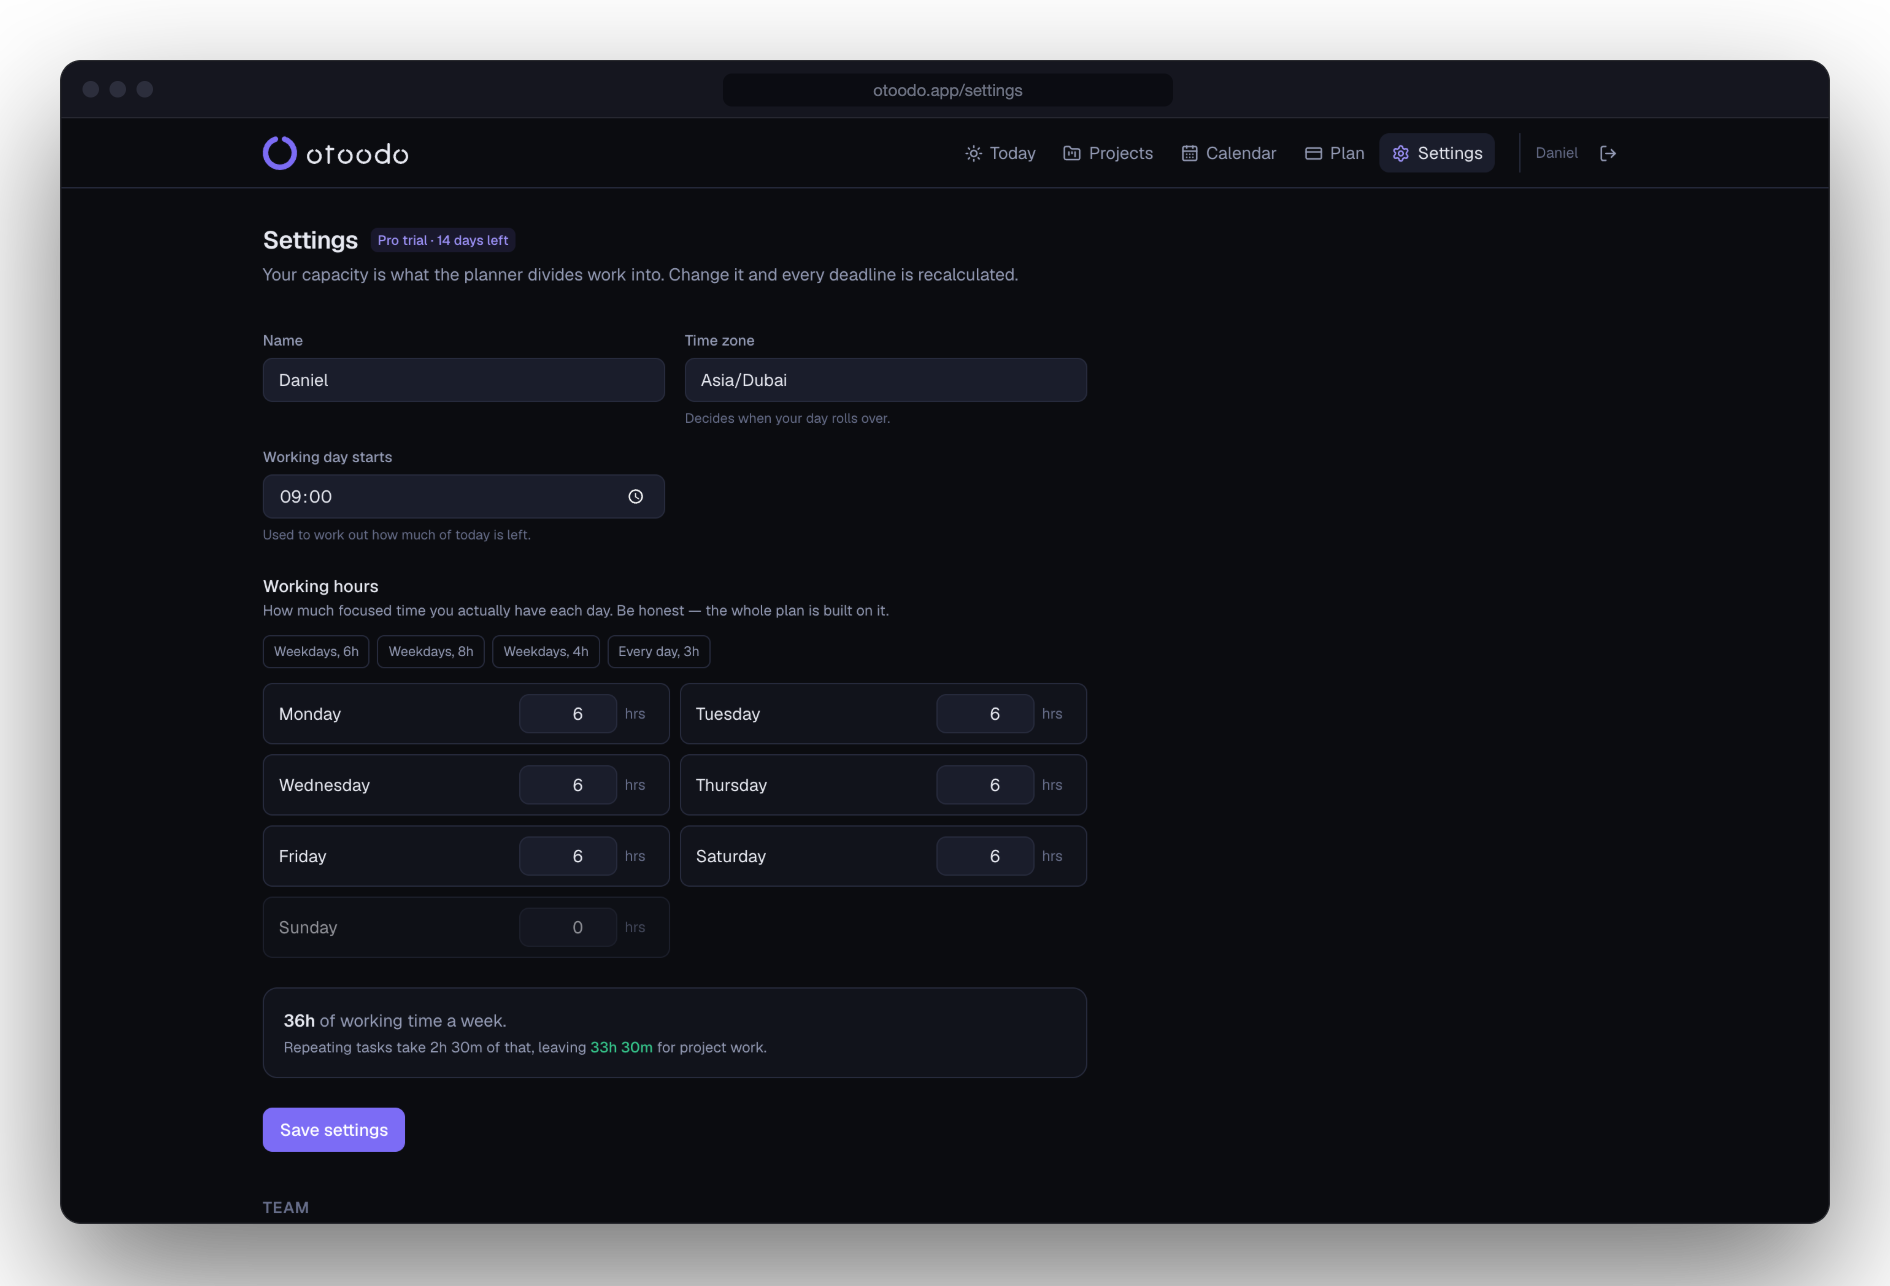Open the time picker clock icon

pyautogui.click(x=635, y=497)
